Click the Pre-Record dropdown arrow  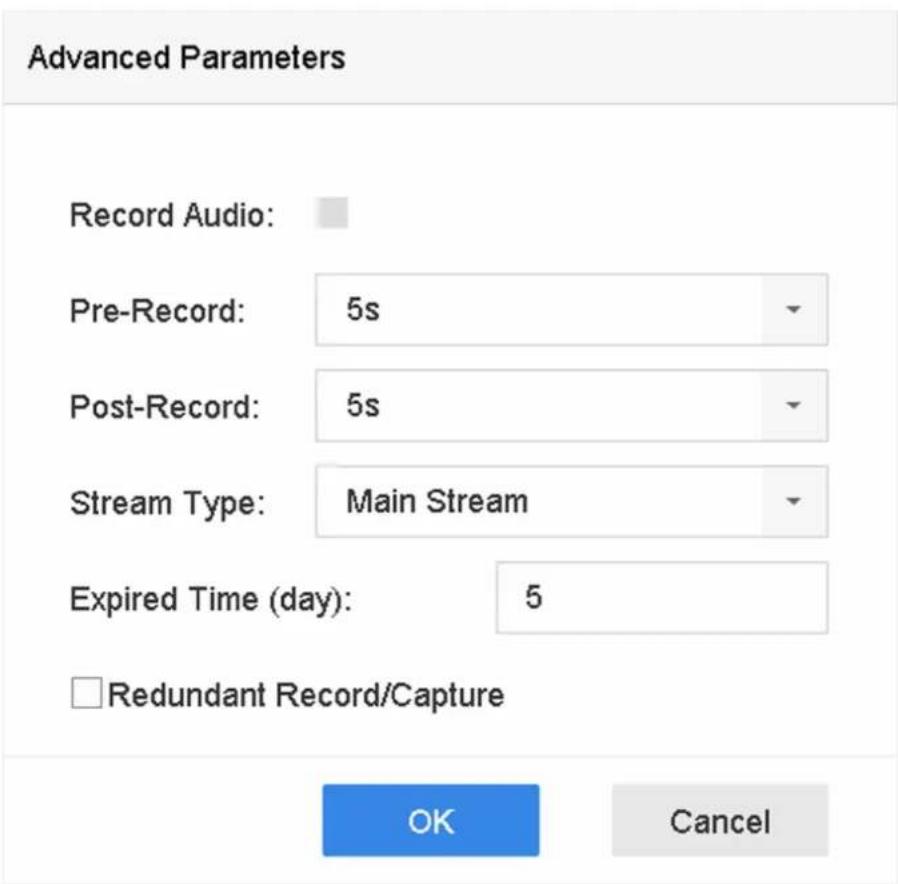794,310
